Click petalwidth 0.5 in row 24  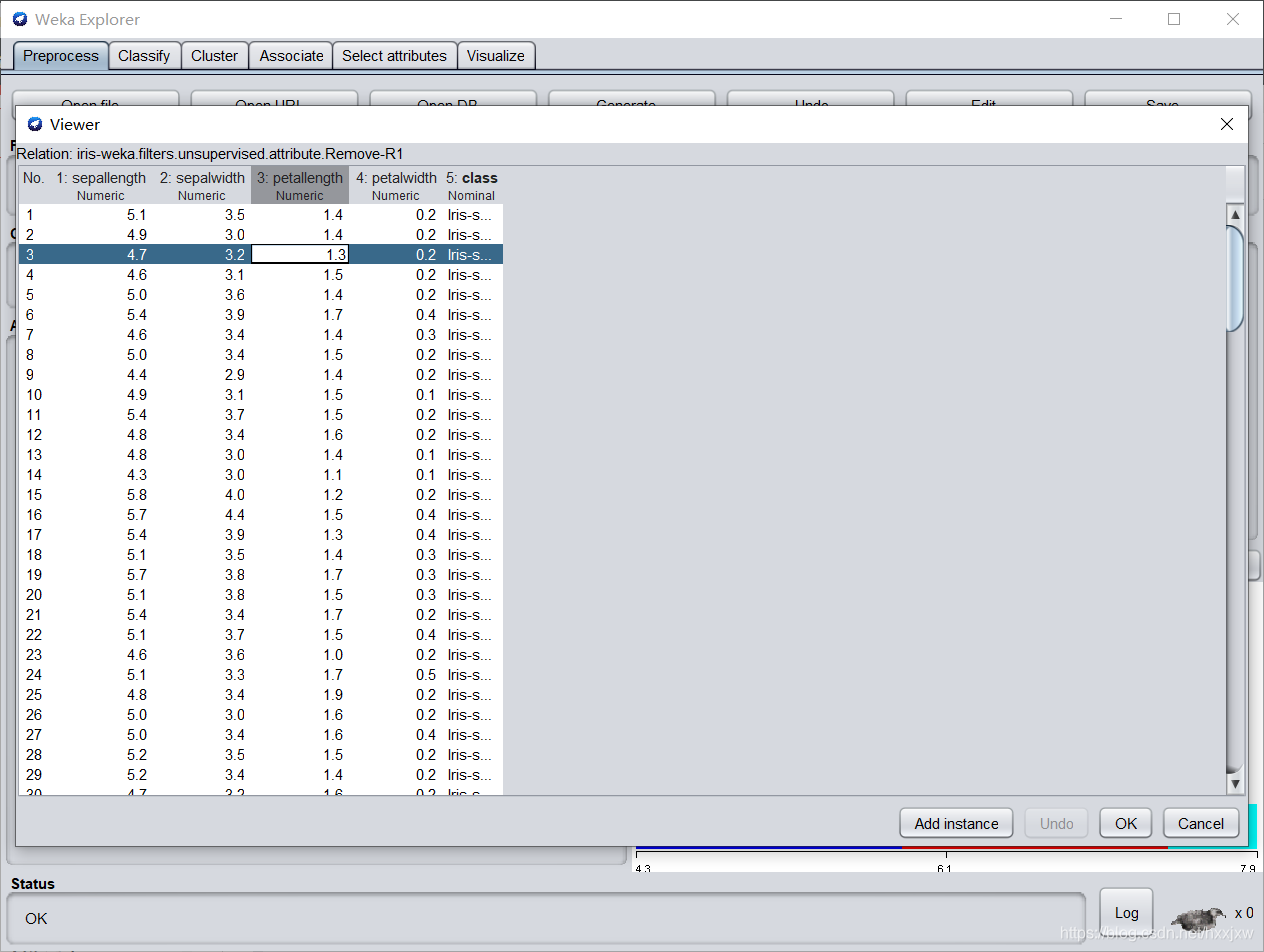pyautogui.click(x=396, y=675)
